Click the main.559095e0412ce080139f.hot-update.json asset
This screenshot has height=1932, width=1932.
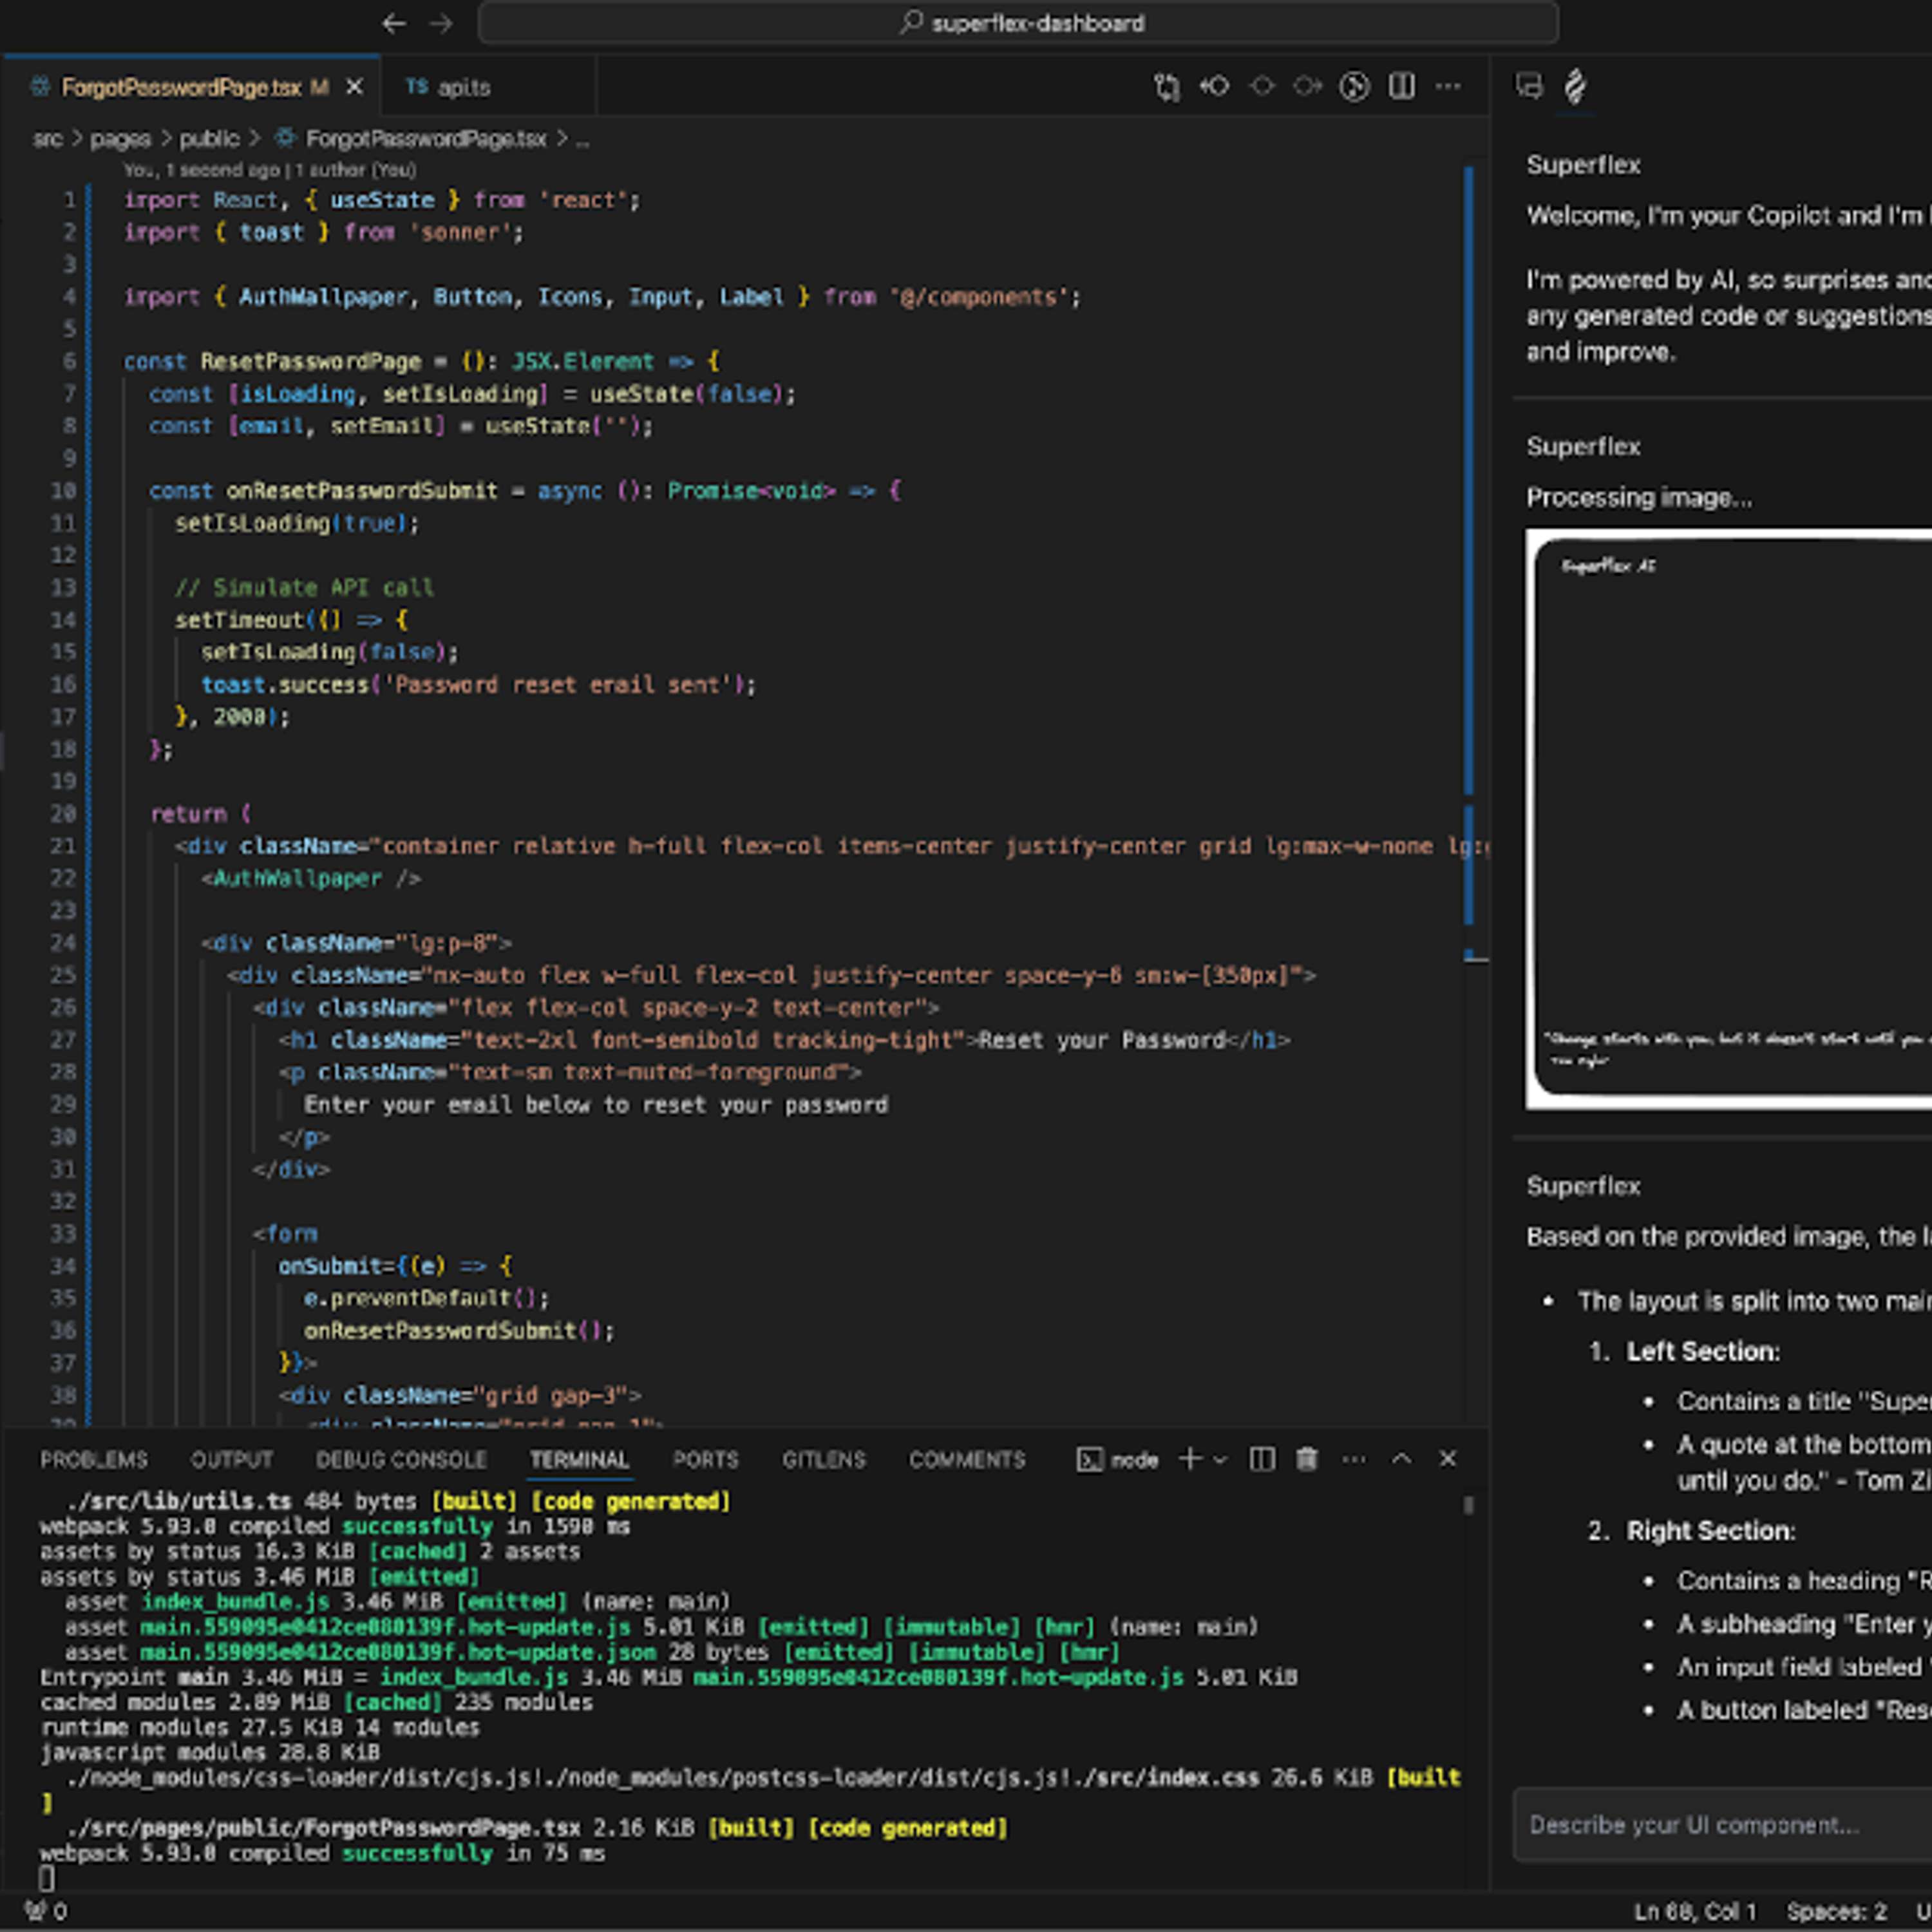click(398, 1652)
